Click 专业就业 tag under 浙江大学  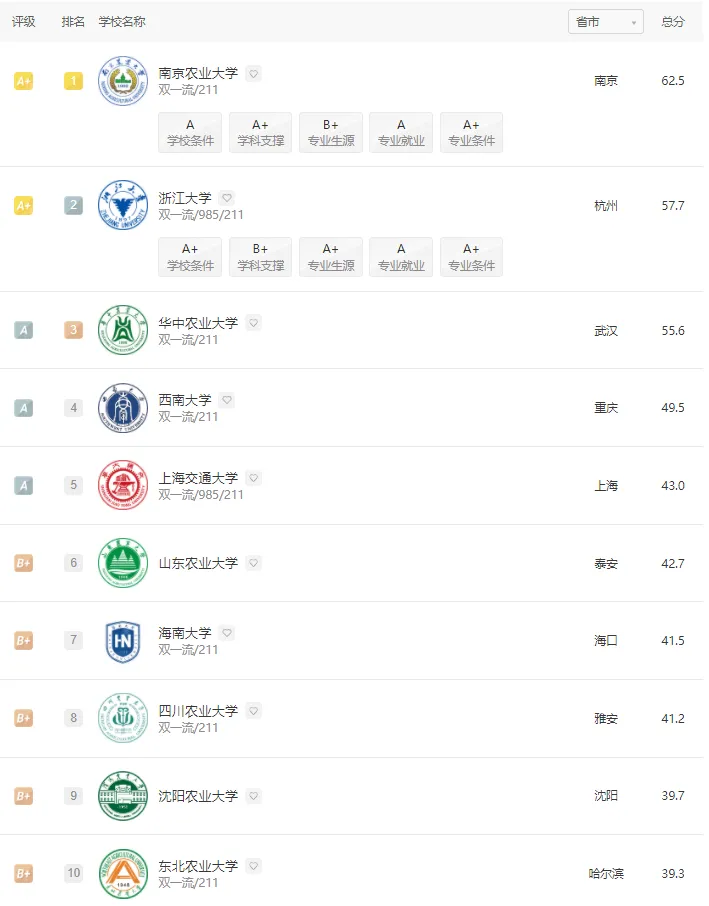(401, 257)
